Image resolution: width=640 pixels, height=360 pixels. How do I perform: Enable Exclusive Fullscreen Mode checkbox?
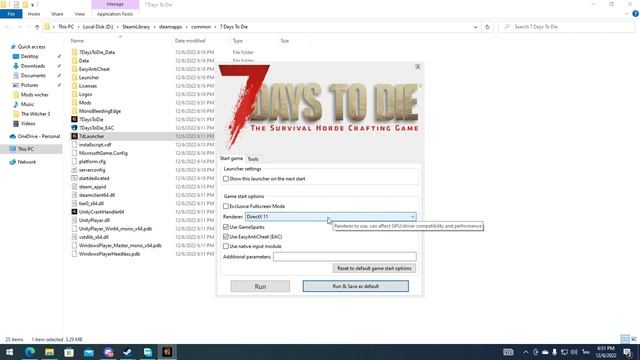point(226,206)
